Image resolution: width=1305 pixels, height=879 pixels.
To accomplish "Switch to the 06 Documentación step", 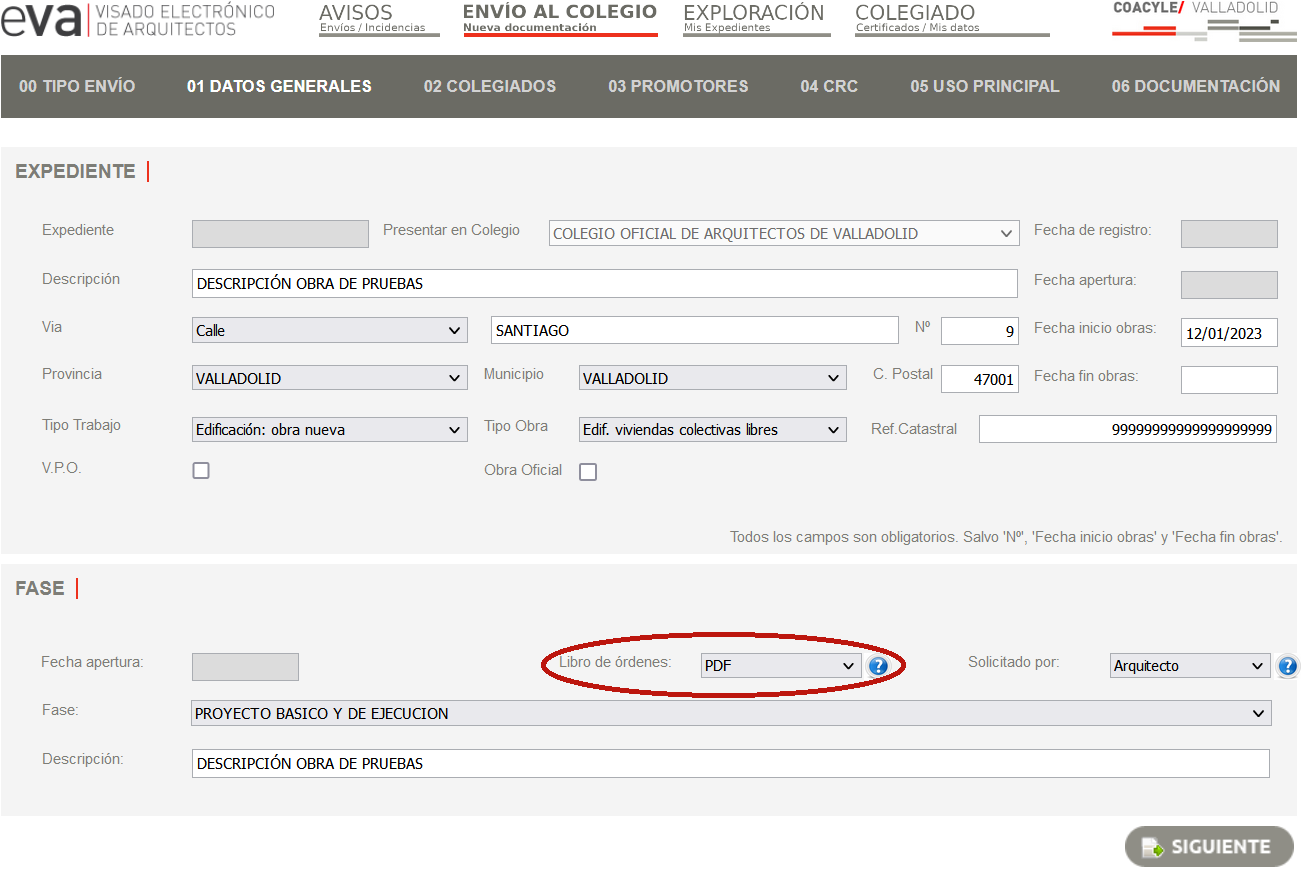I will pyautogui.click(x=1195, y=86).
